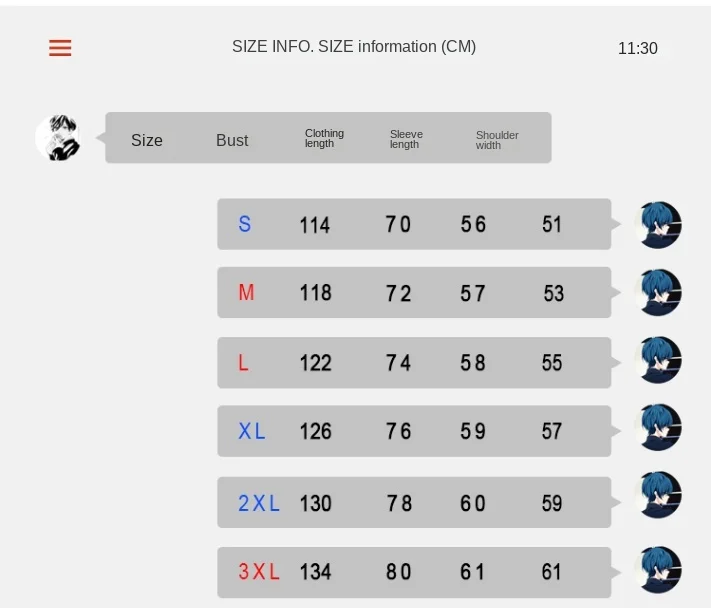
Task: Select the red L size label
Action: pyautogui.click(x=243, y=363)
